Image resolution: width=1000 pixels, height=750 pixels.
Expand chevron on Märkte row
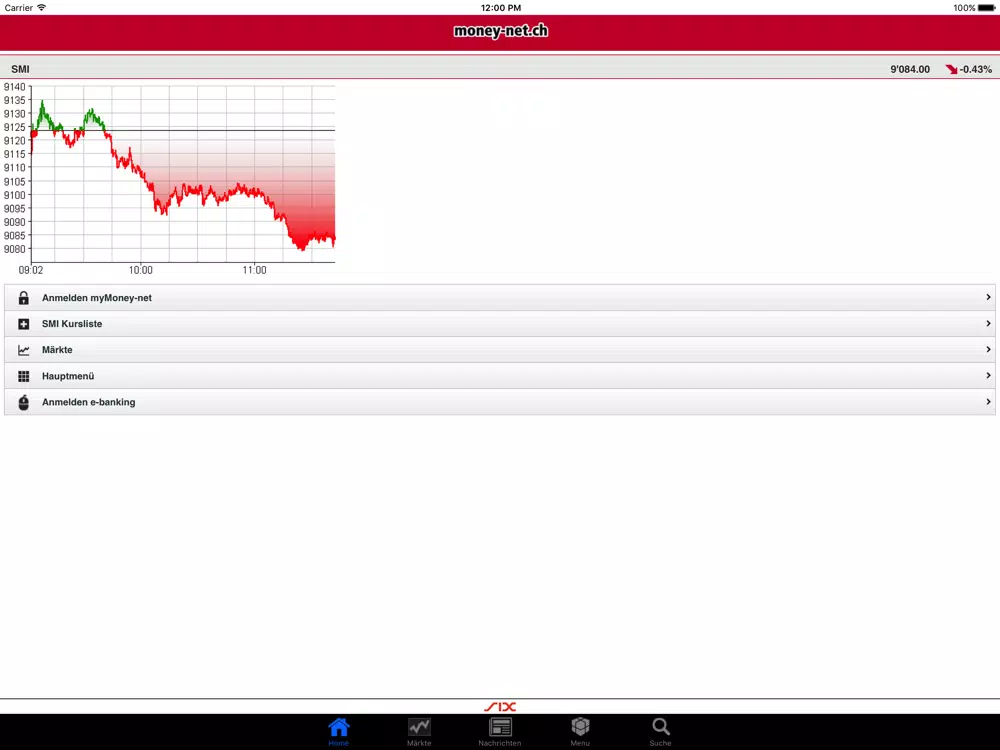click(x=988, y=349)
